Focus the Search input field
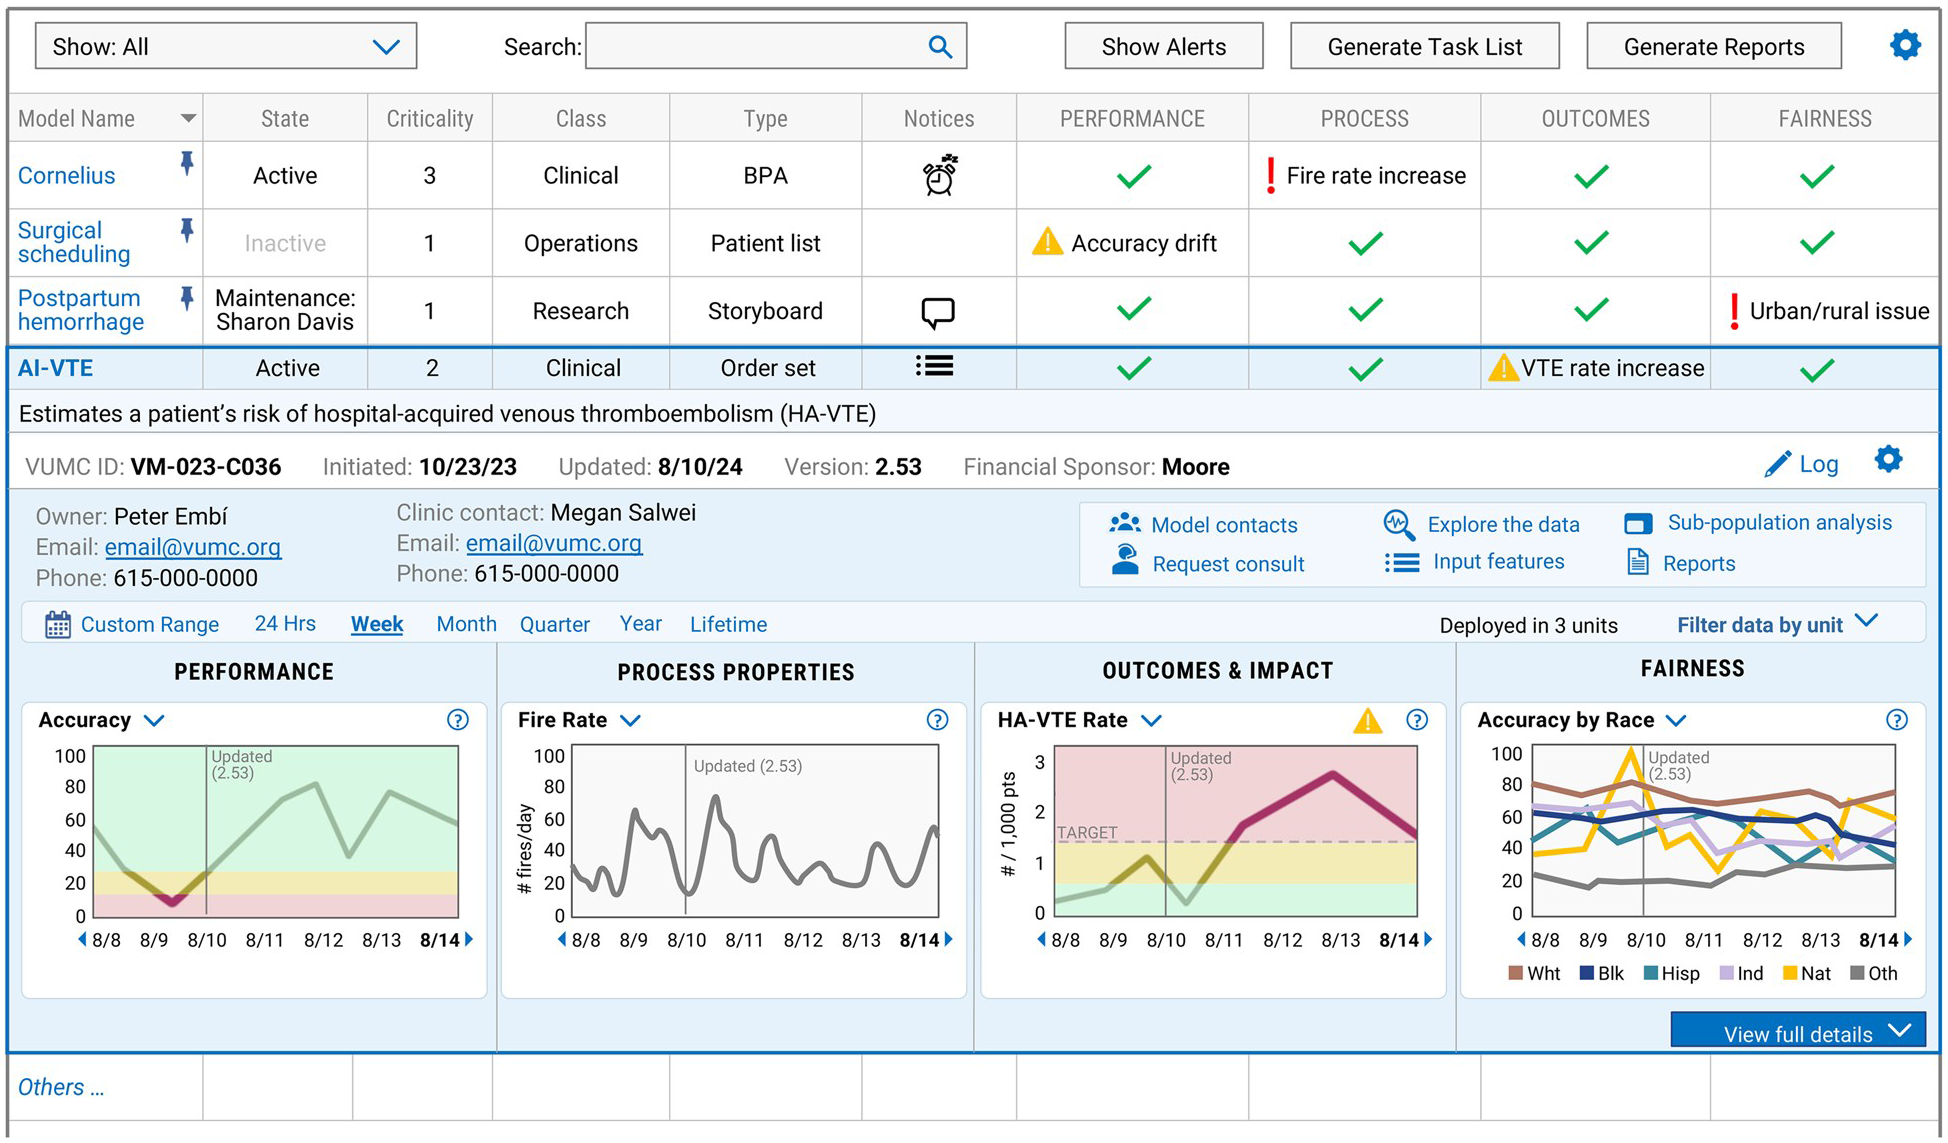The width and height of the screenshot is (1948, 1143). click(x=776, y=46)
